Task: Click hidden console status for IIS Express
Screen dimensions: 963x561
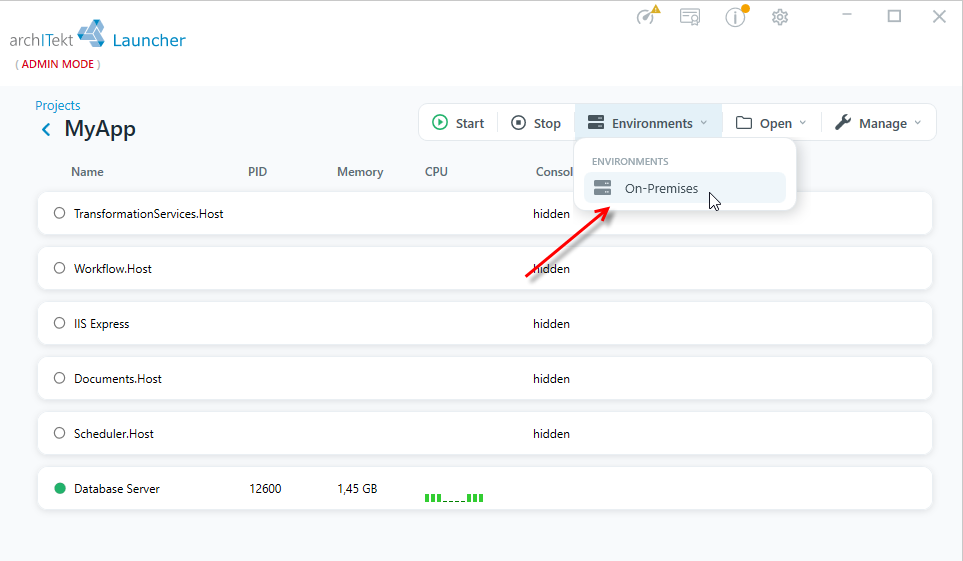Action: coord(552,324)
